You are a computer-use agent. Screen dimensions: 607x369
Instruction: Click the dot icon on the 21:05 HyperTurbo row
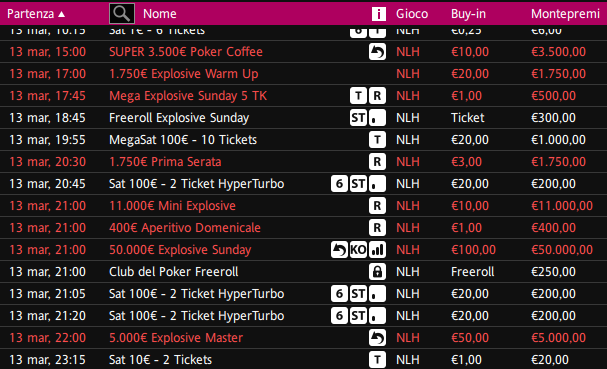pyautogui.click(x=377, y=294)
